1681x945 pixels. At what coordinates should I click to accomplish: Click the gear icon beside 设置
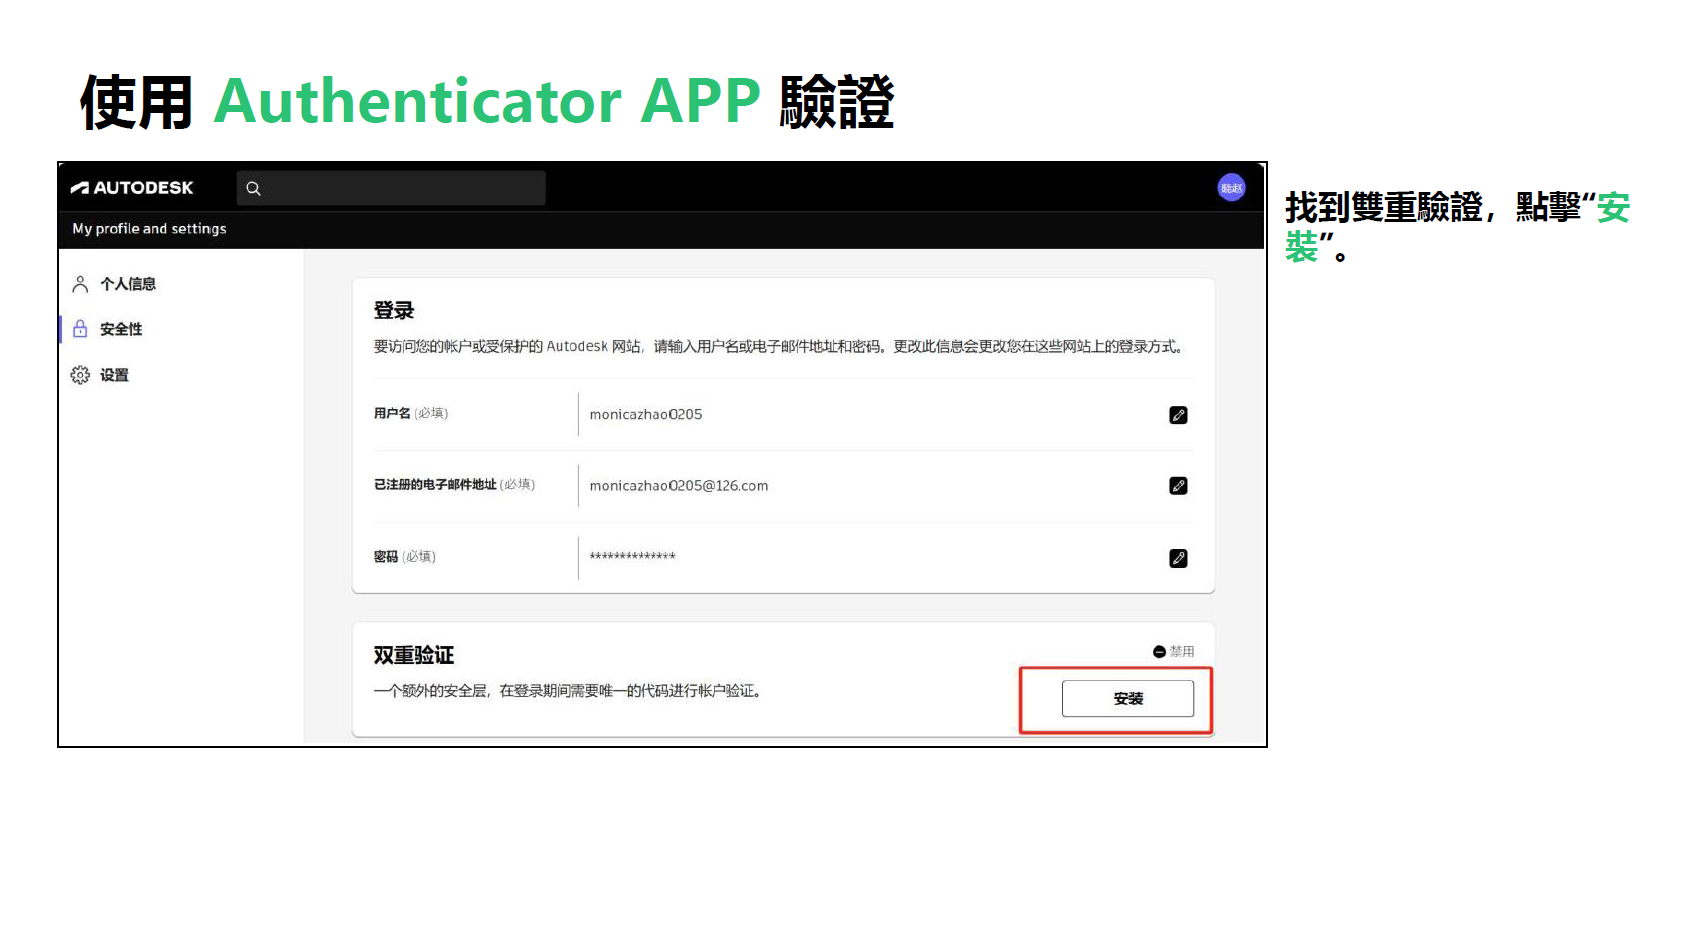click(80, 375)
